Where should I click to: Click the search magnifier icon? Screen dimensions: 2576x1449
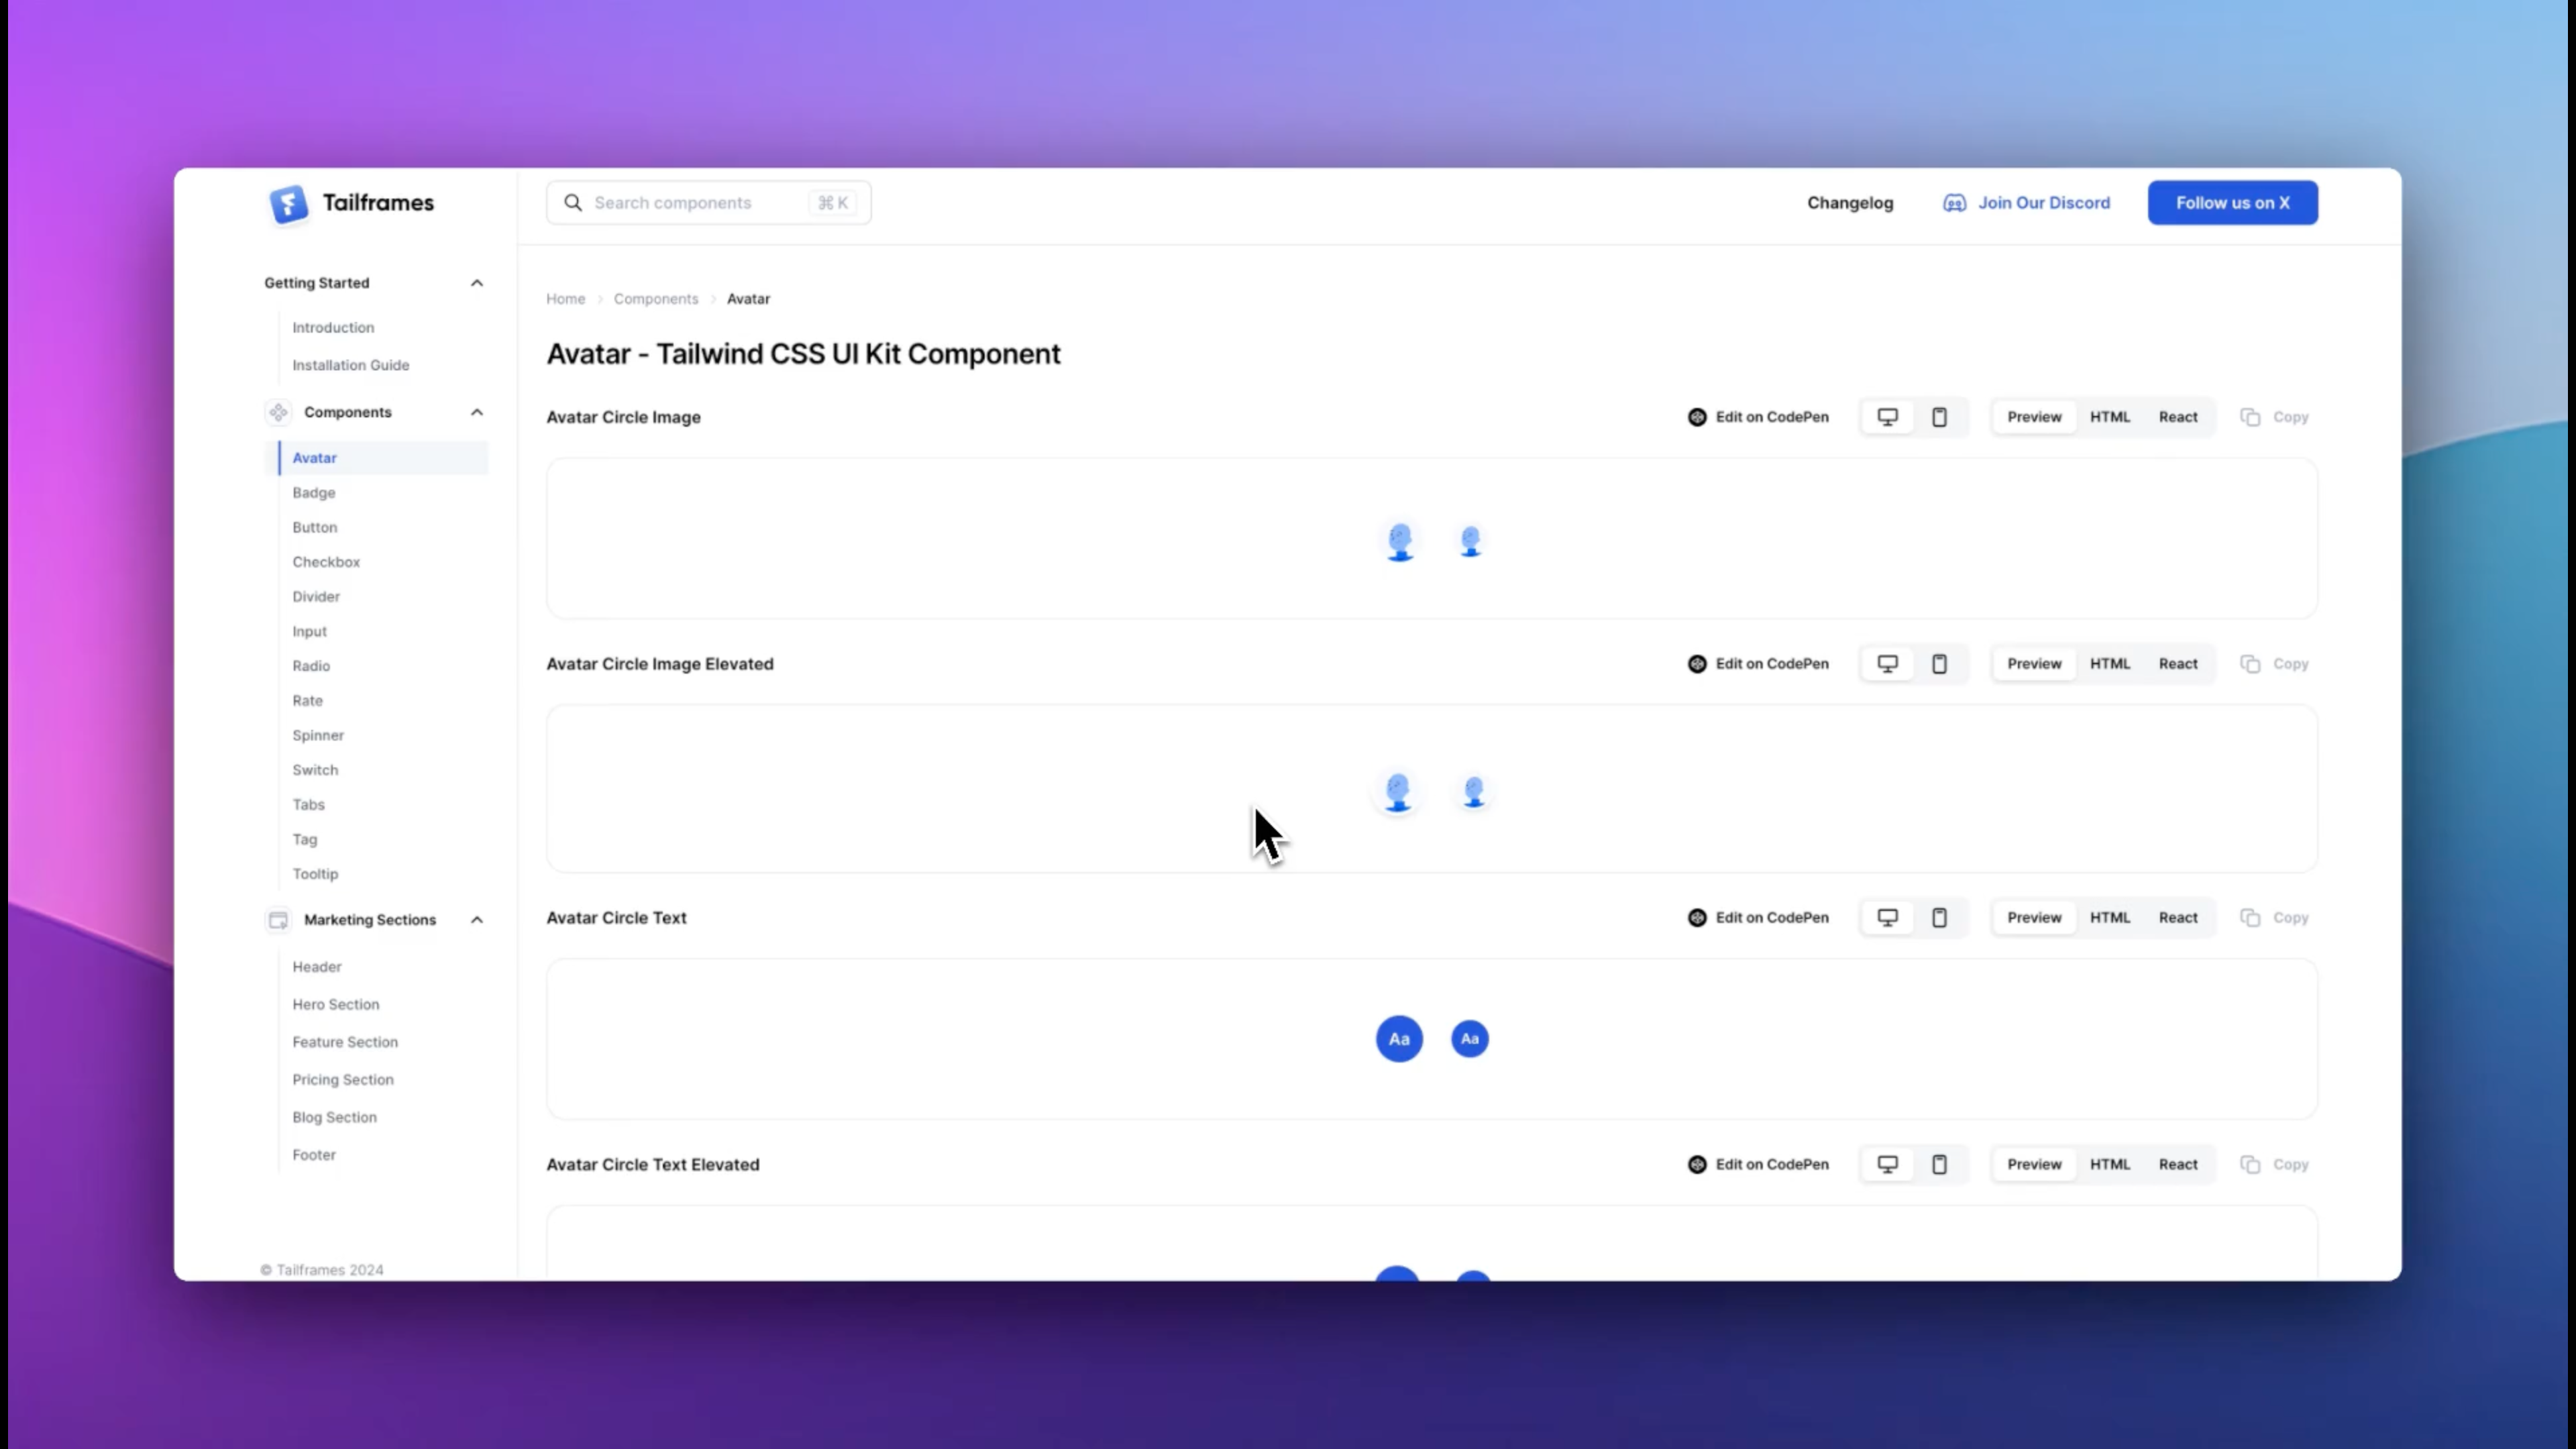tap(573, 203)
